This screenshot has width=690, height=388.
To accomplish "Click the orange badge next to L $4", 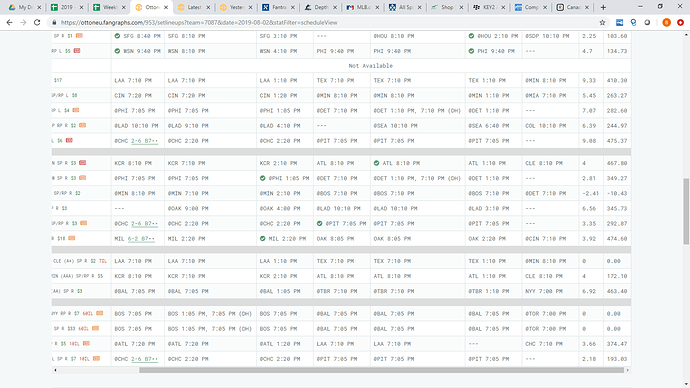I will pos(76,110).
